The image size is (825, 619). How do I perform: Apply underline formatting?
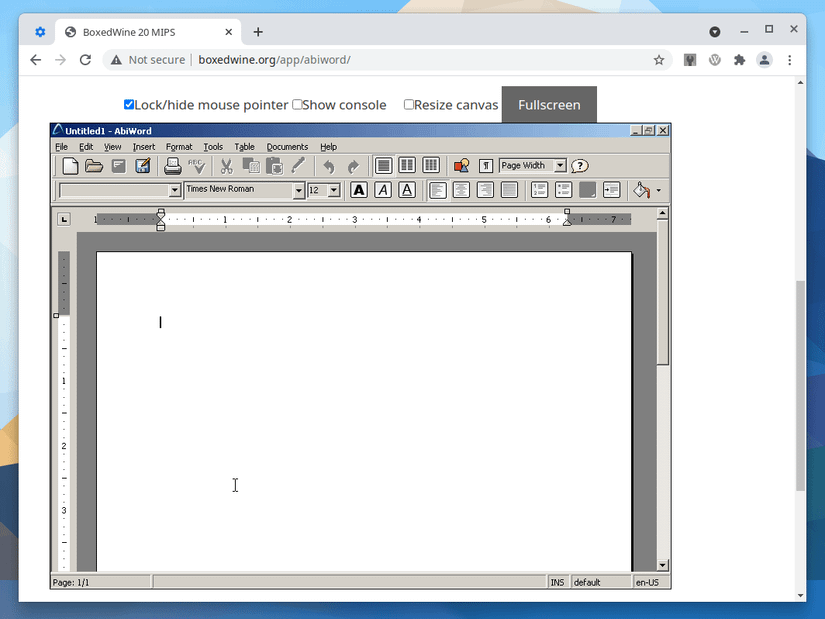(407, 190)
